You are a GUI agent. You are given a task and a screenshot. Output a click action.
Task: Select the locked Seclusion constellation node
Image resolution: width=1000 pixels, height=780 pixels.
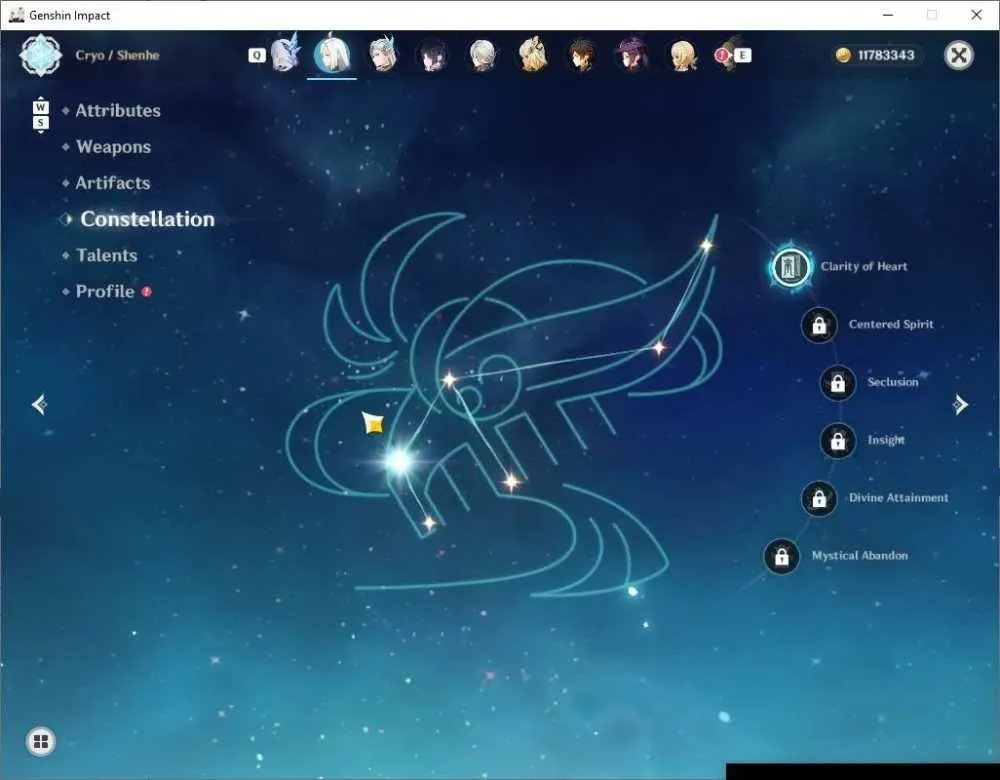pos(837,383)
